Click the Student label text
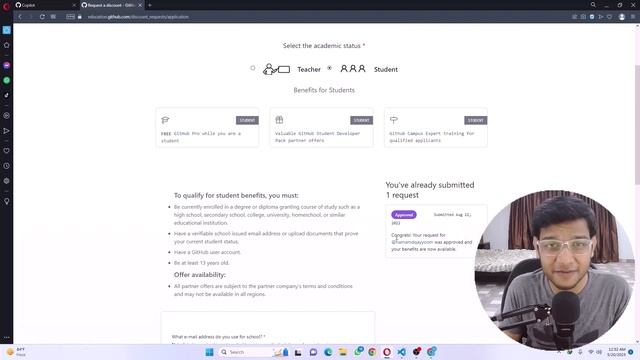The image size is (640, 360). [x=386, y=69]
